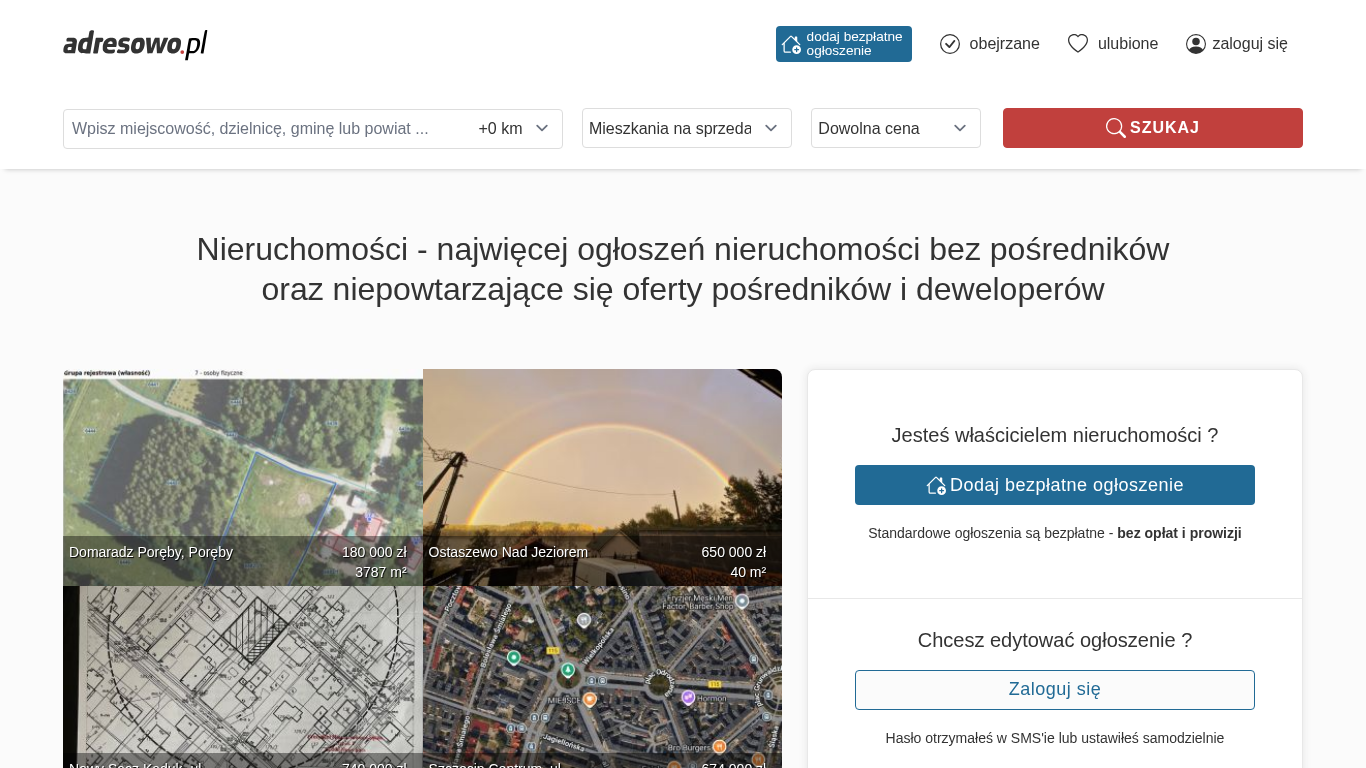Open the Mieszkania na sprzedaż category dropdown

point(686,128)
